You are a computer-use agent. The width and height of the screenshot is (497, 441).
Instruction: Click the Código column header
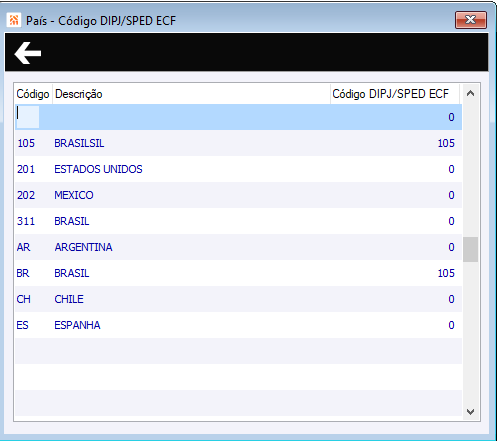(x=33, y=94)
